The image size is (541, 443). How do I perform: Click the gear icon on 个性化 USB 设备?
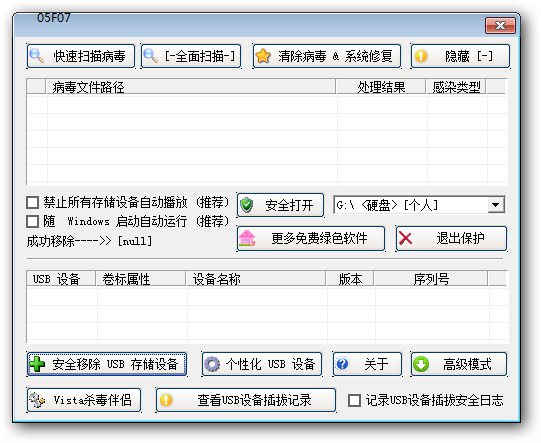(212, 364)
